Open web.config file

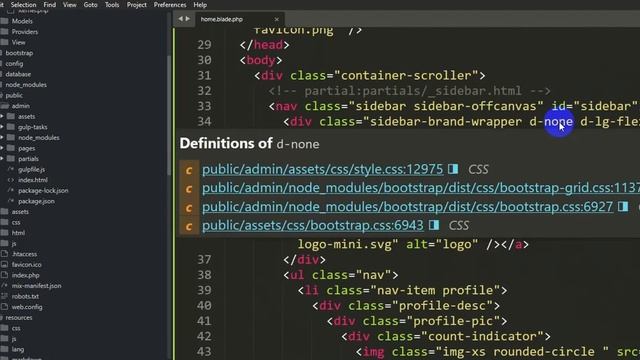(x=27, y=307)
